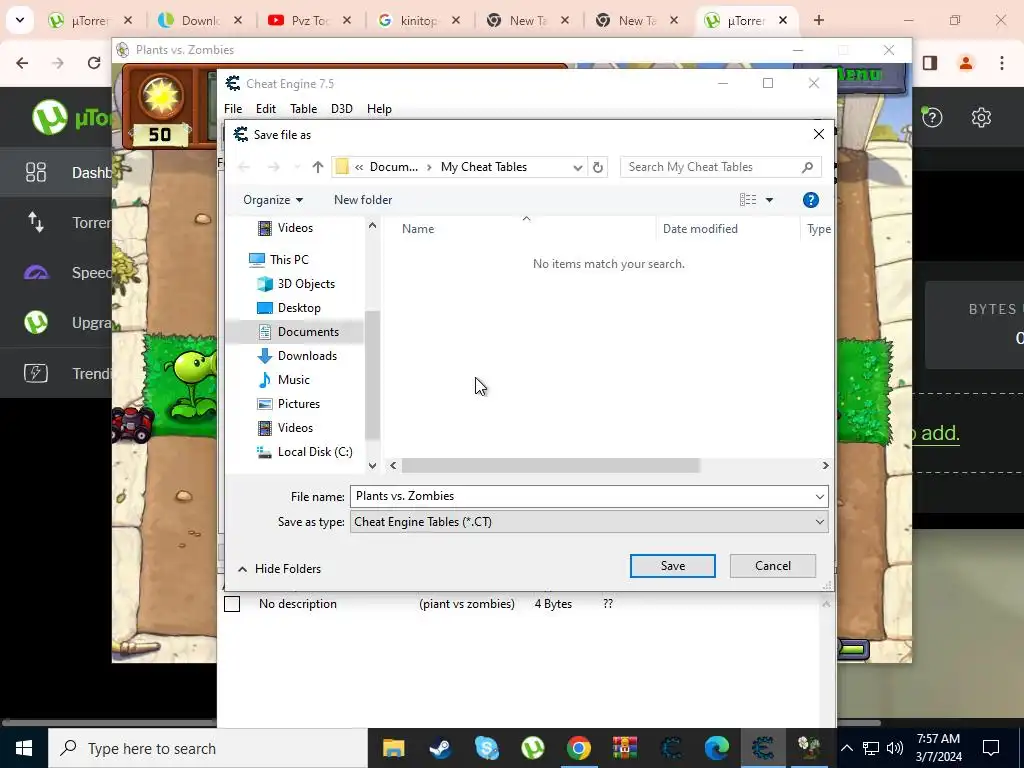Expand the address bar path dropdown
The height and width of the screenshot is (768, 1024).
pos(577,167)
